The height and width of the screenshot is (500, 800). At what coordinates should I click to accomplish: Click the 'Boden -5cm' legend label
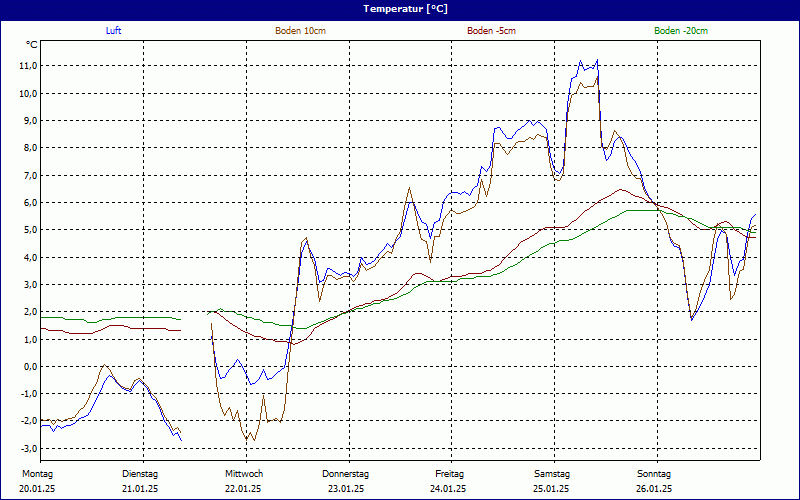(491, 31)
